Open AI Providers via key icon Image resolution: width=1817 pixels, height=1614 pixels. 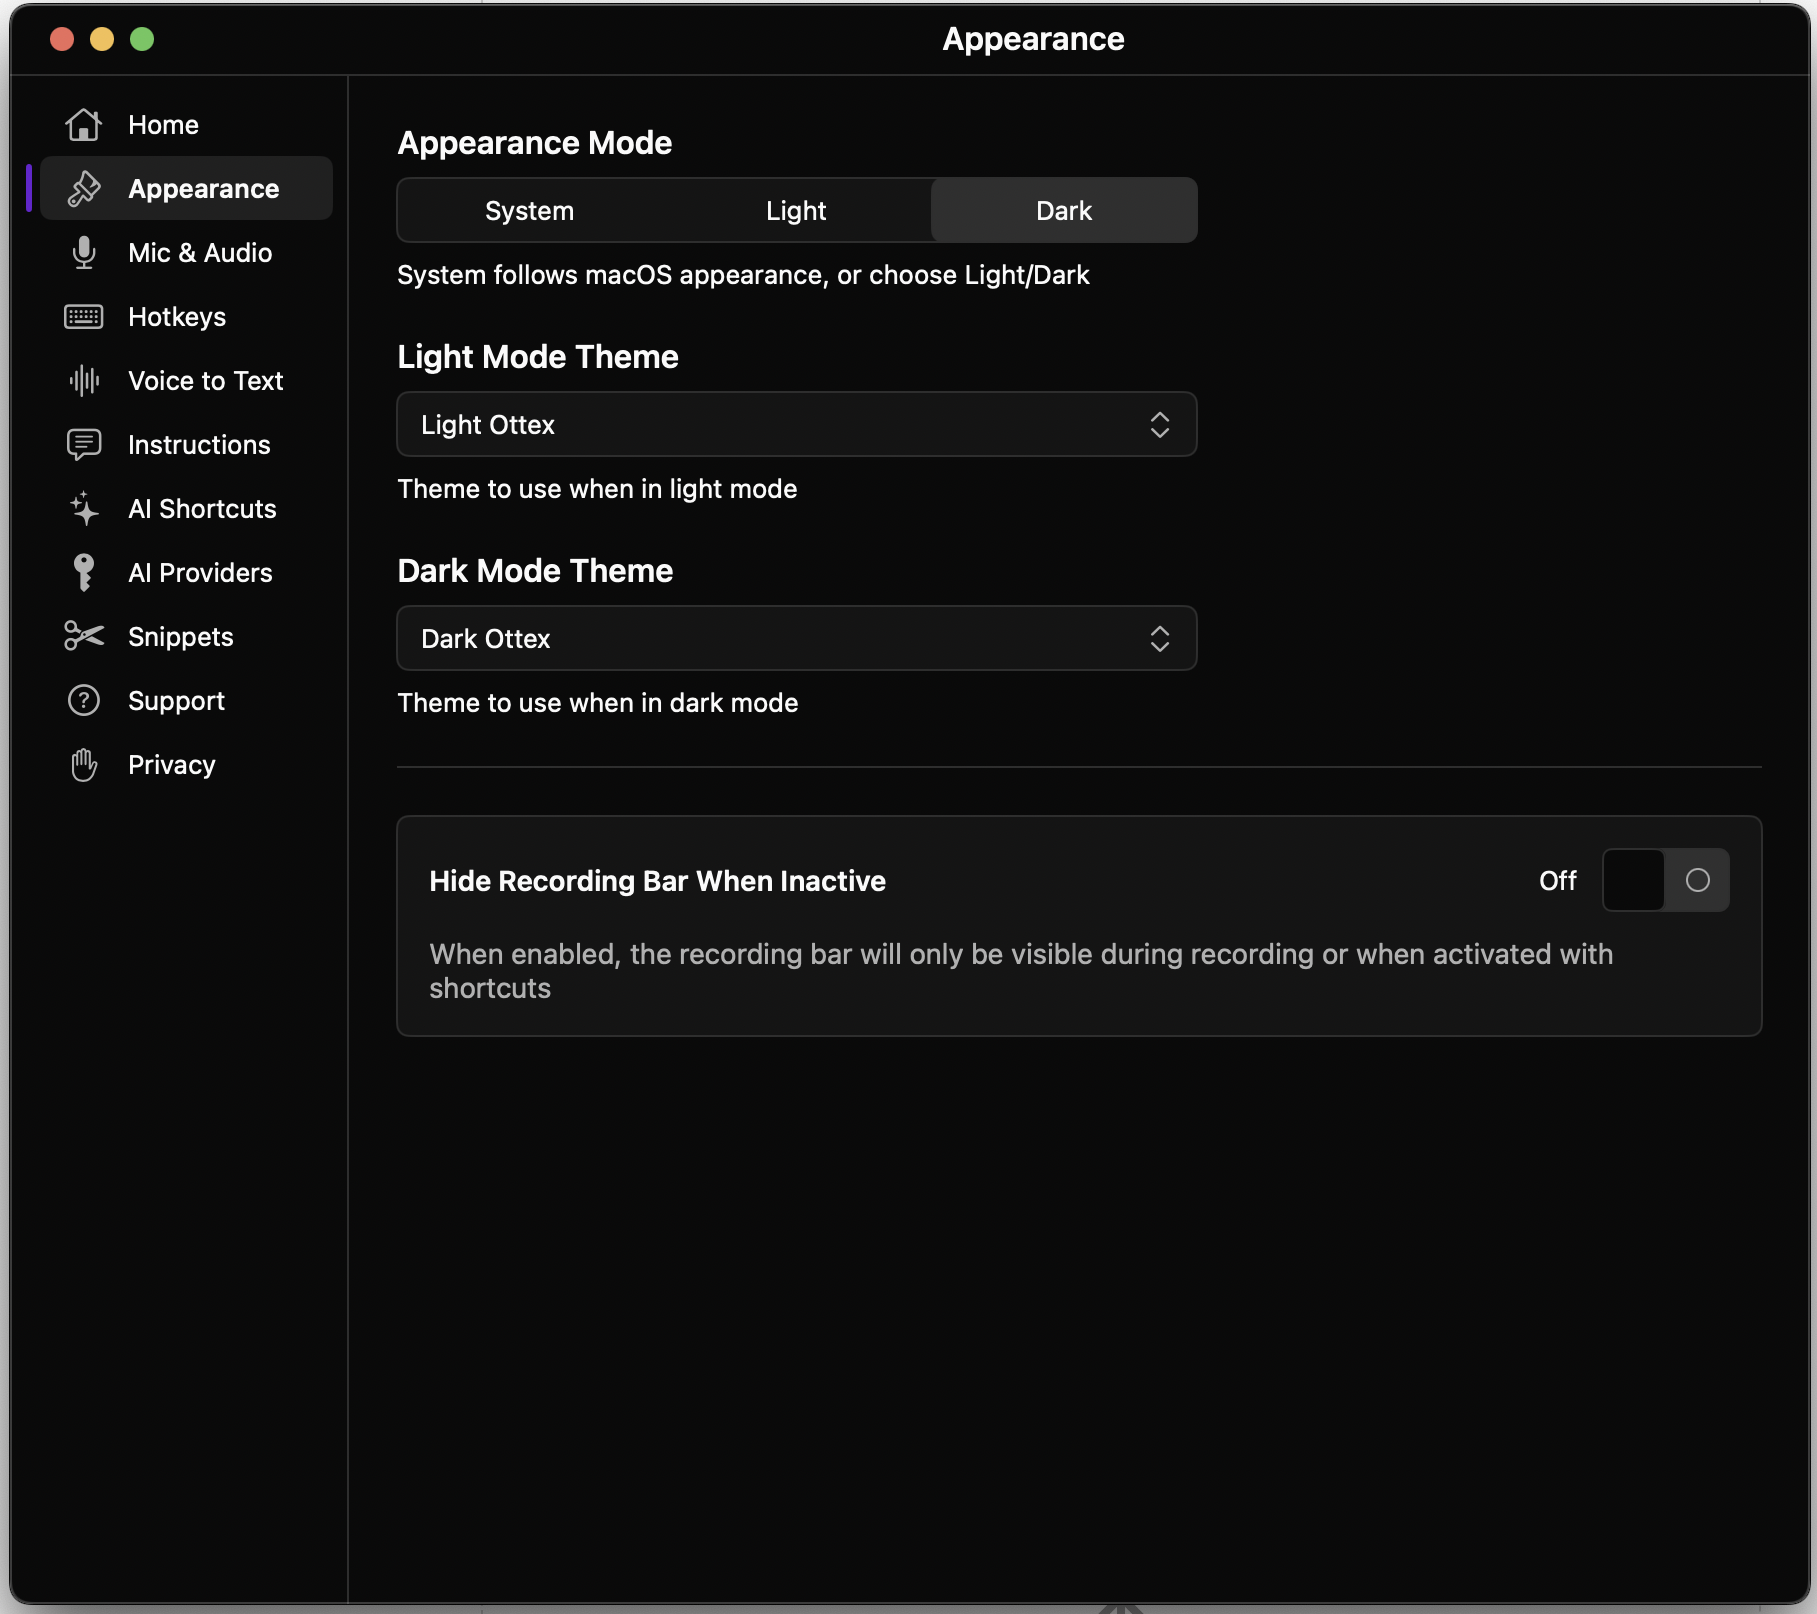(x=84, y=572)
